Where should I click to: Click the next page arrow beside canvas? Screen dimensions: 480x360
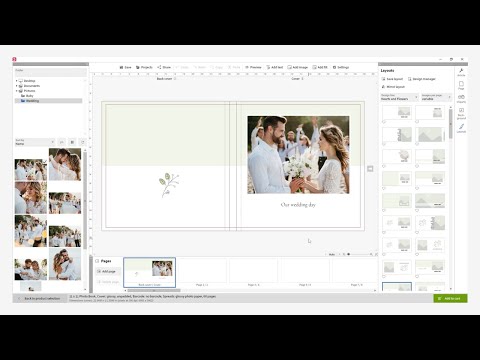pyautogui.click(x=370, y=169)
